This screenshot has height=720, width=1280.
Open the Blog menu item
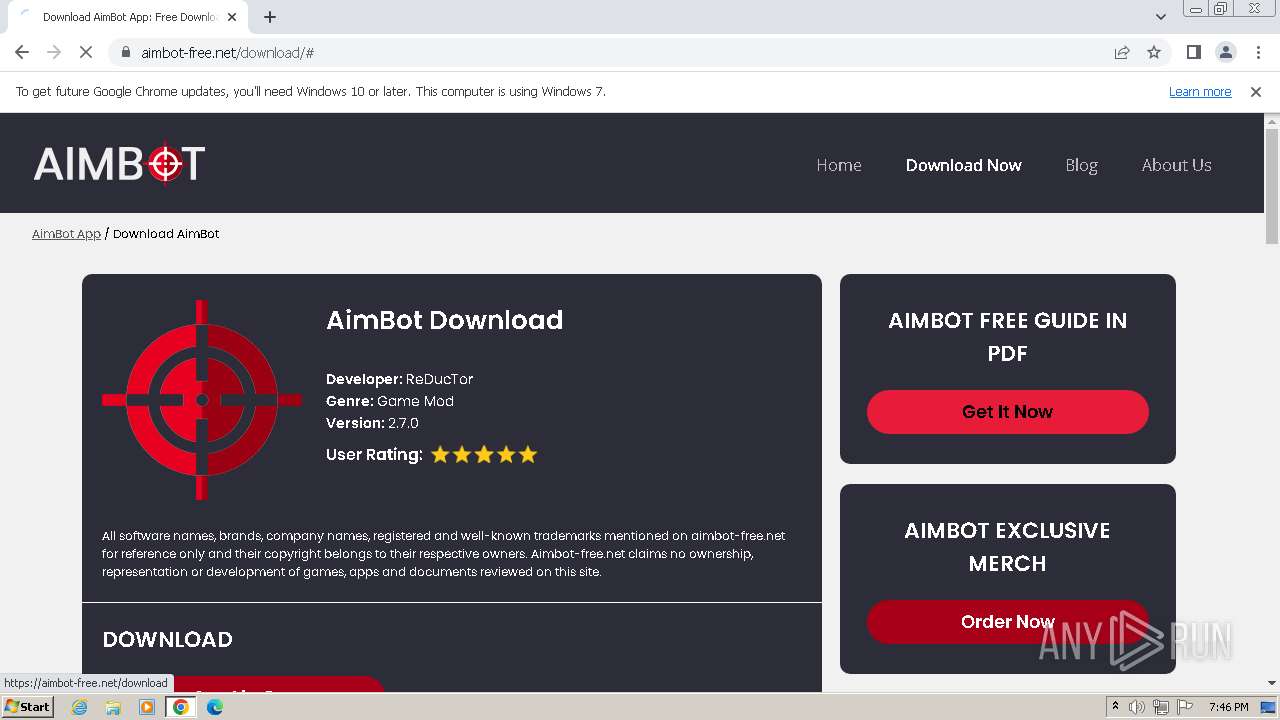pos(1081,165)
